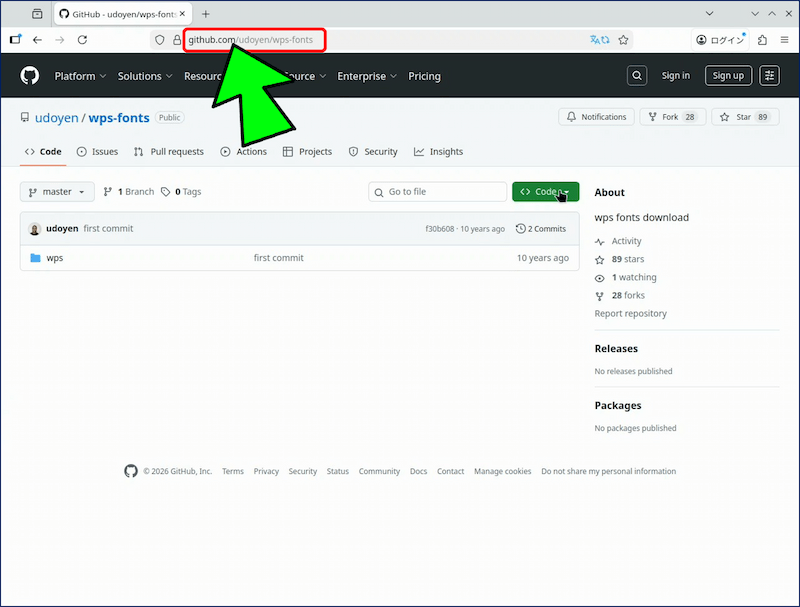Open GitHub search with magnifier icon
This screenshot has width=800, height=607.
coord(637,76)
